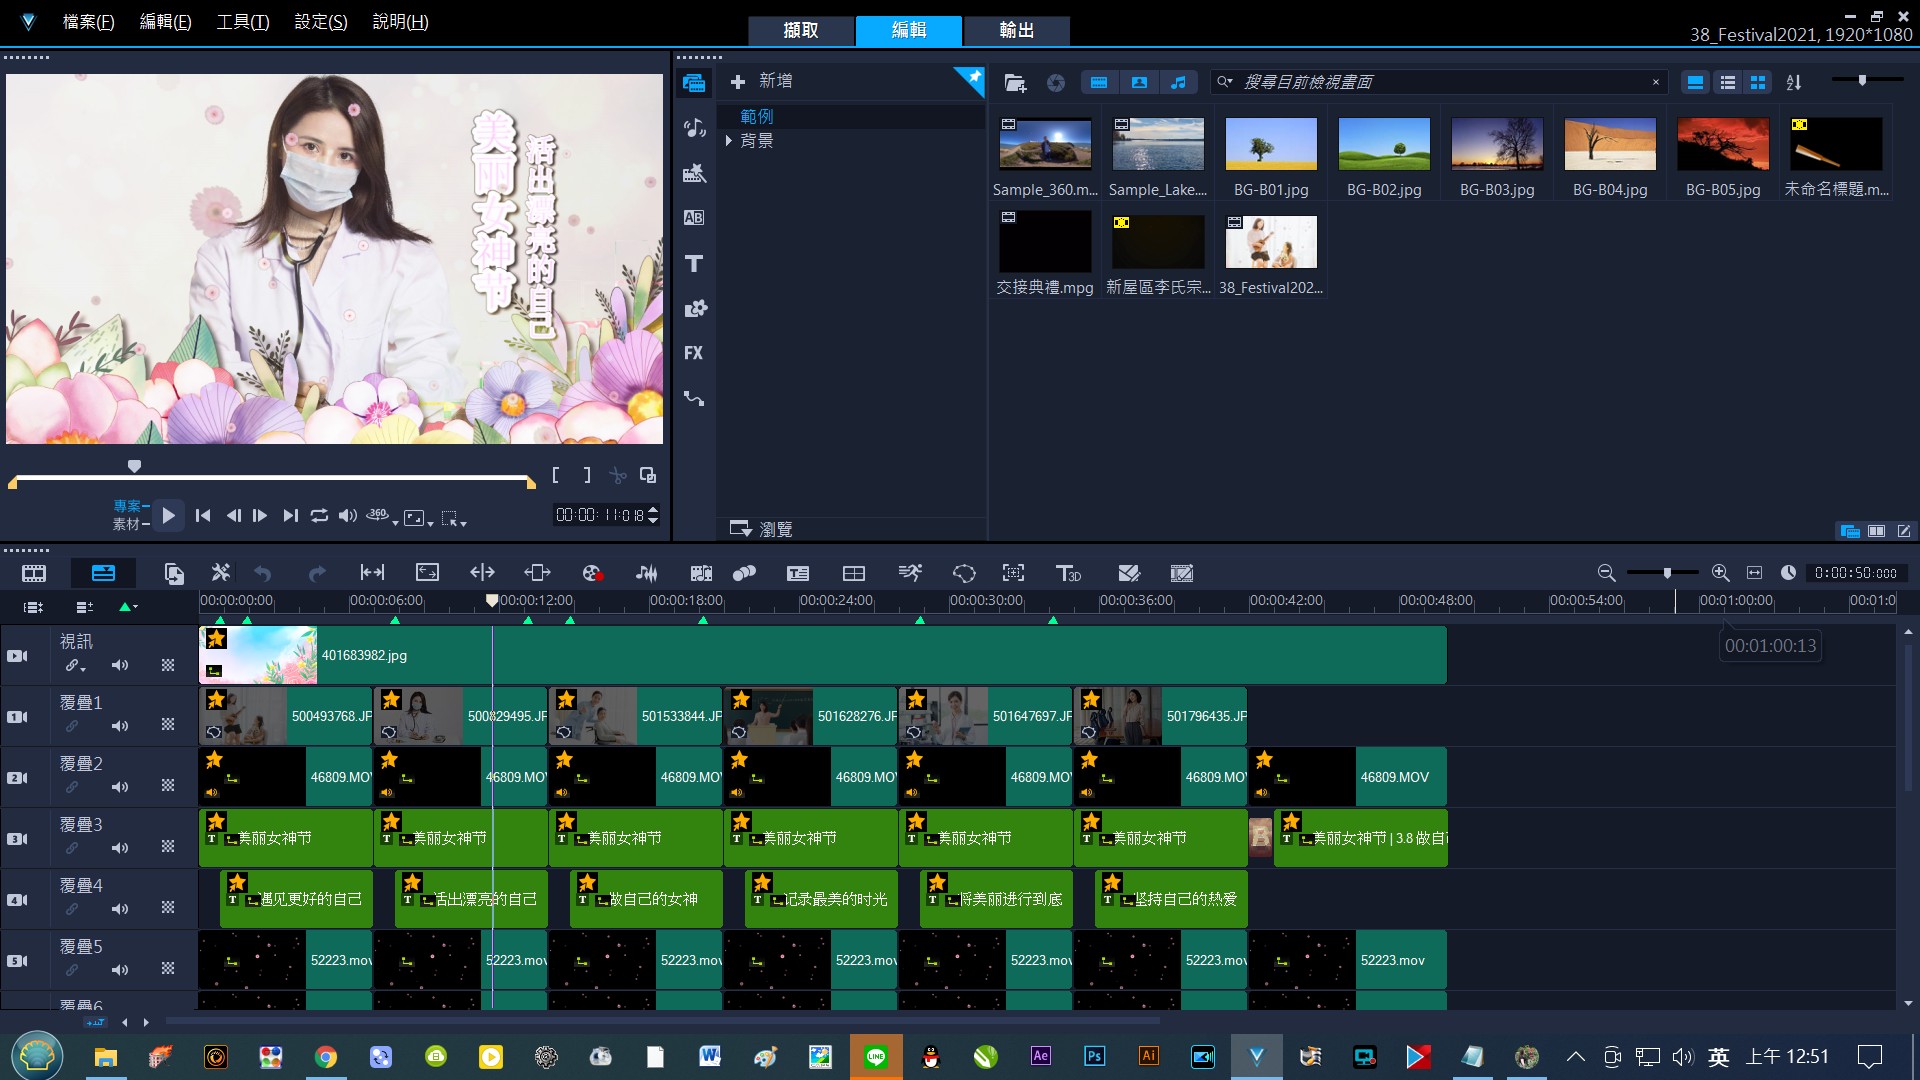Open the 設定(S) menu
Screen dimensions: 1920x1080
point(321,22)
